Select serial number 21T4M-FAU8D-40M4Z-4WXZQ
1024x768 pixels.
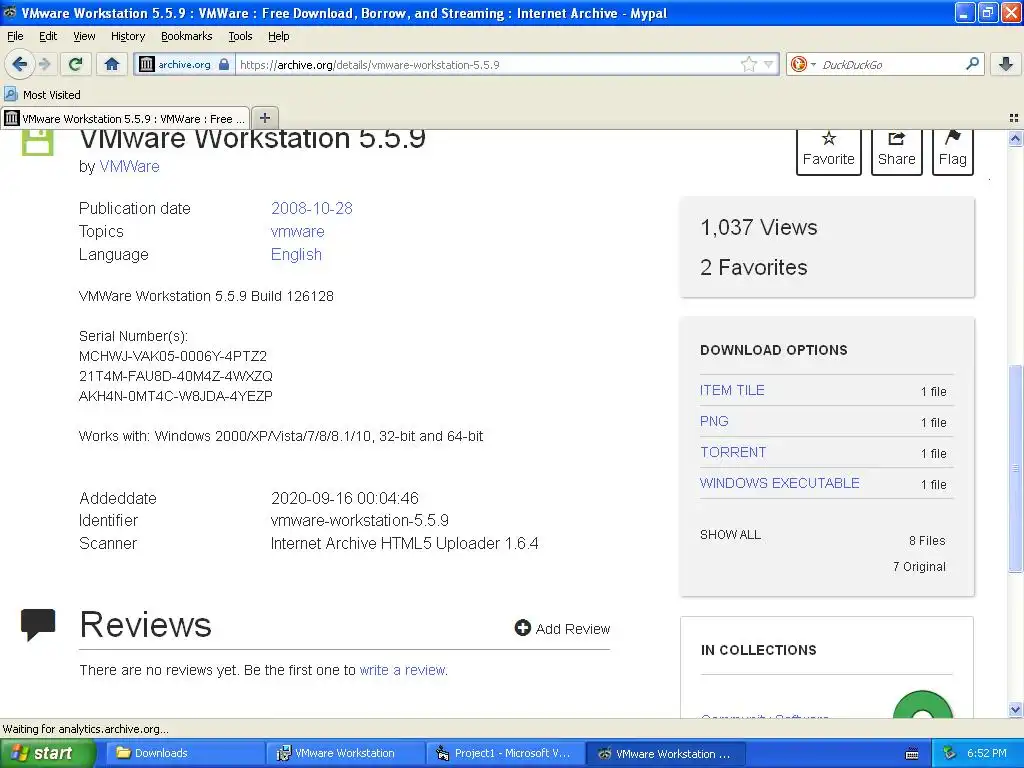click(x=176, y=376)
